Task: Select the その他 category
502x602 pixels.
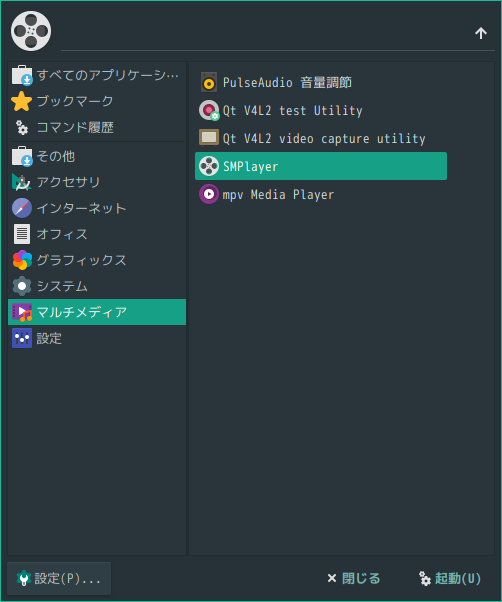Action: tap(97, 156)
